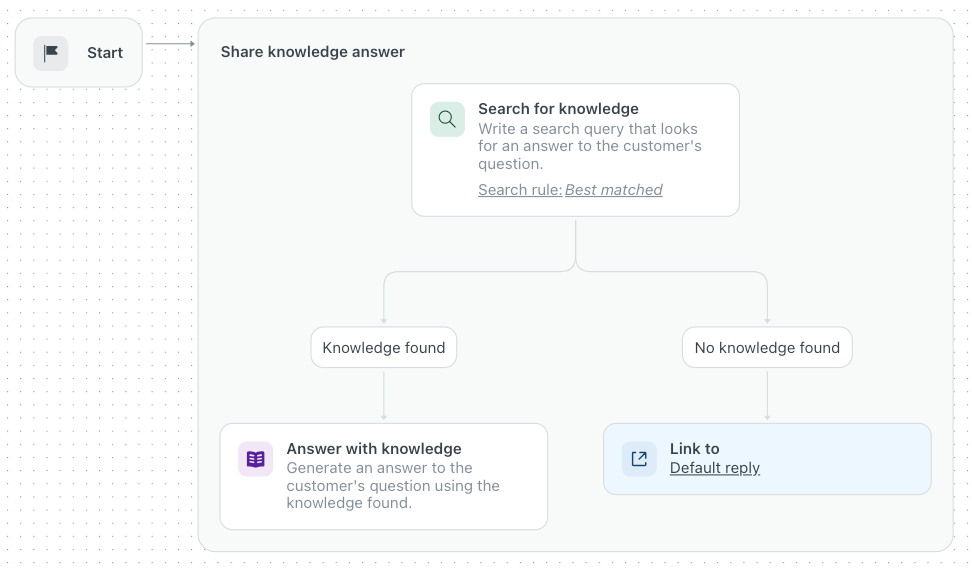Click the search query description text
Image resolution: width=972 pixels, height=572 pixels.
(x=590, y=146)
